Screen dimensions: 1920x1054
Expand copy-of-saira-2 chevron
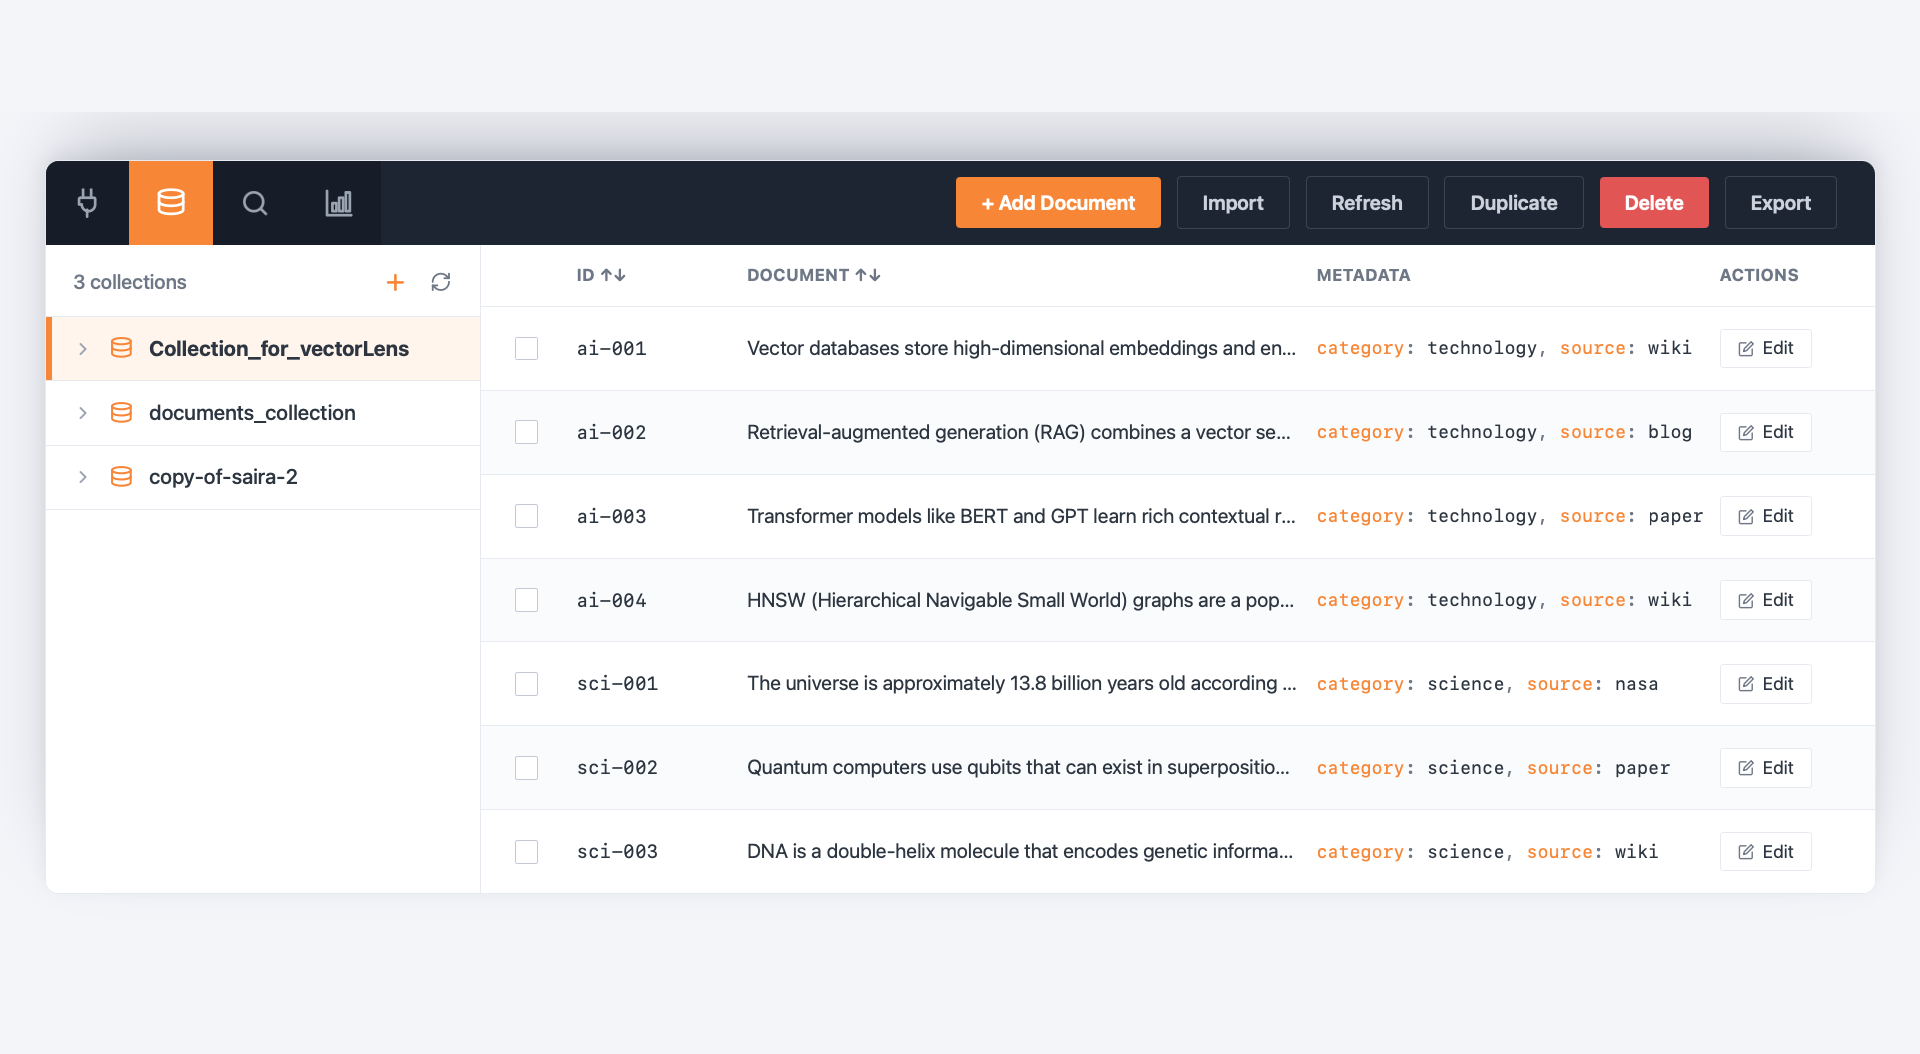point(83,477)
